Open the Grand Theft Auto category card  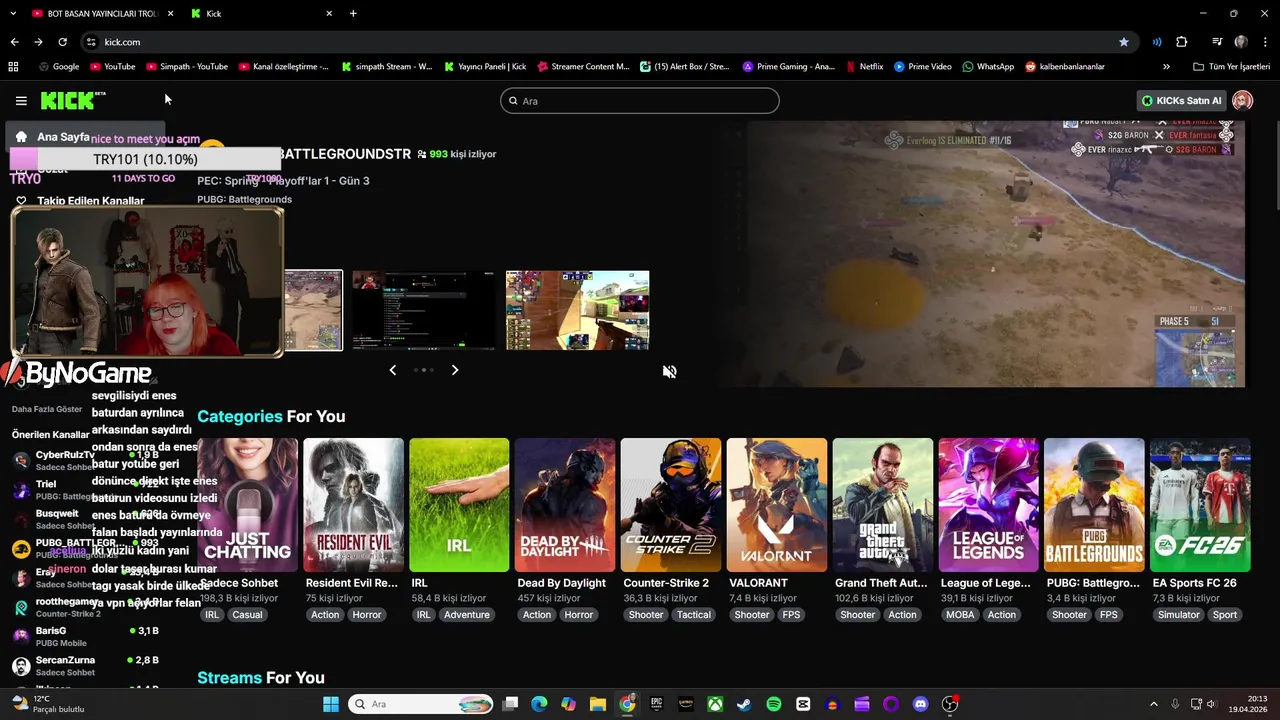[883, 505]
